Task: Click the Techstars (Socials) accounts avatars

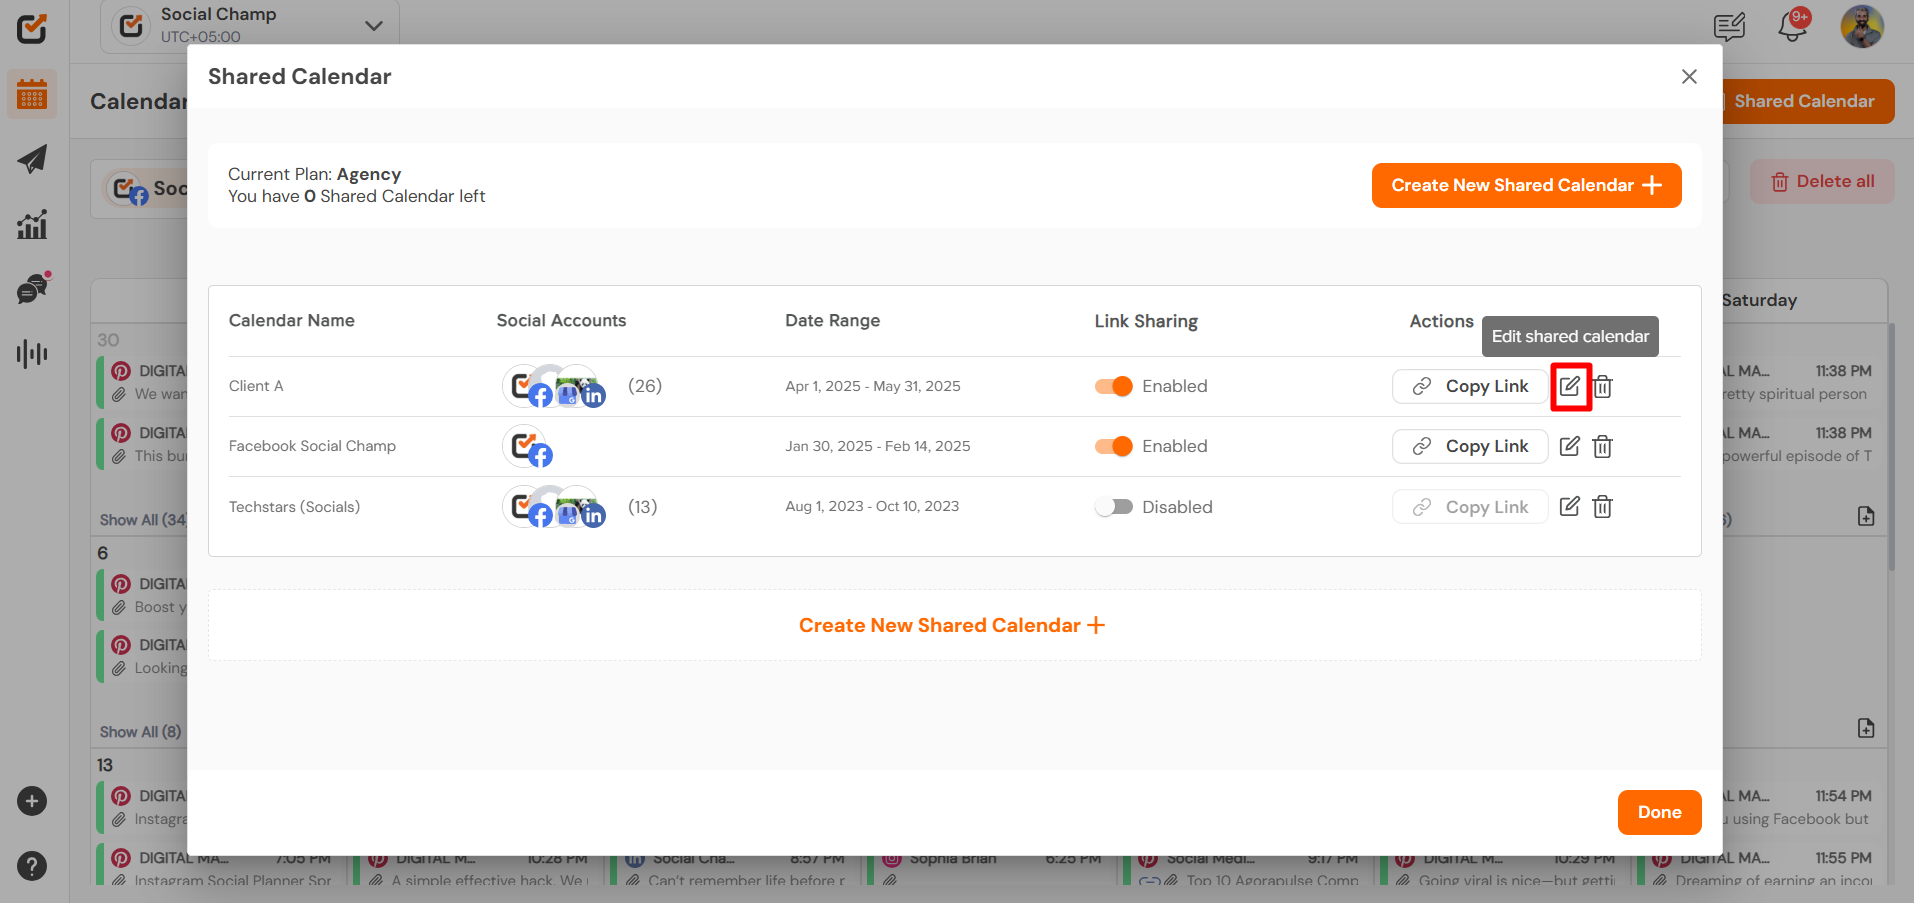Action: [554, 507]
